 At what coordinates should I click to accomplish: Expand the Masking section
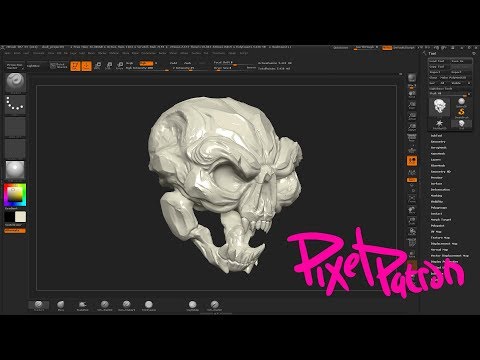(x=436, y=196)
